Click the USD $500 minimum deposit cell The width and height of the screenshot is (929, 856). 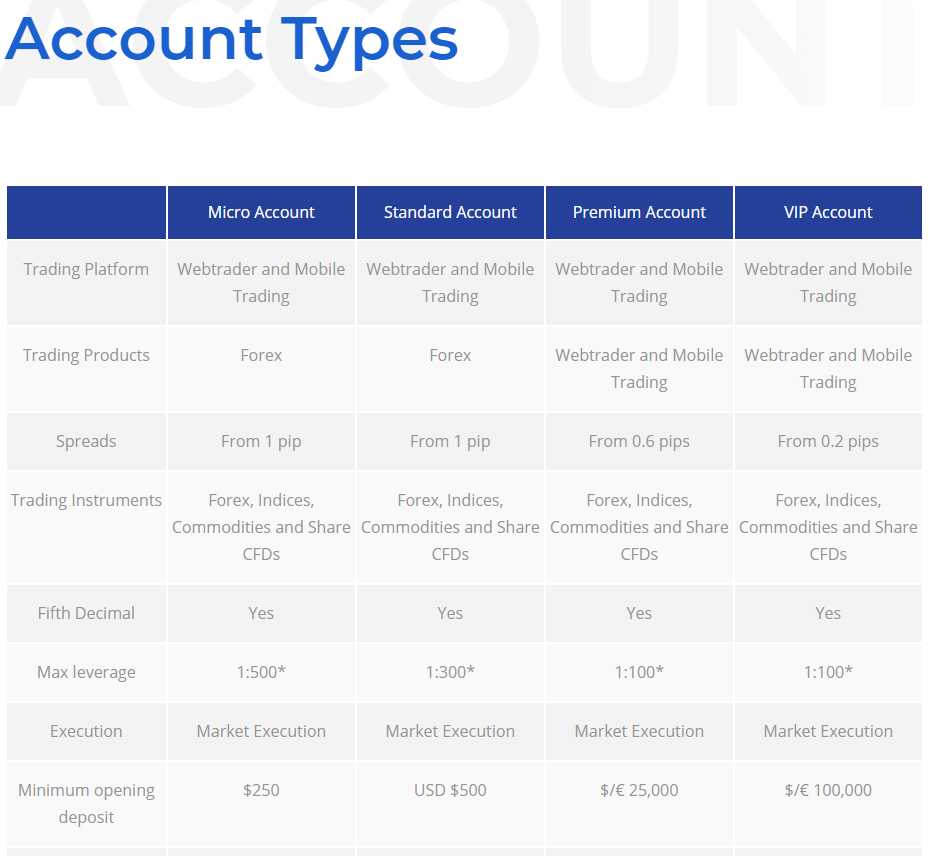pos(450,790)
